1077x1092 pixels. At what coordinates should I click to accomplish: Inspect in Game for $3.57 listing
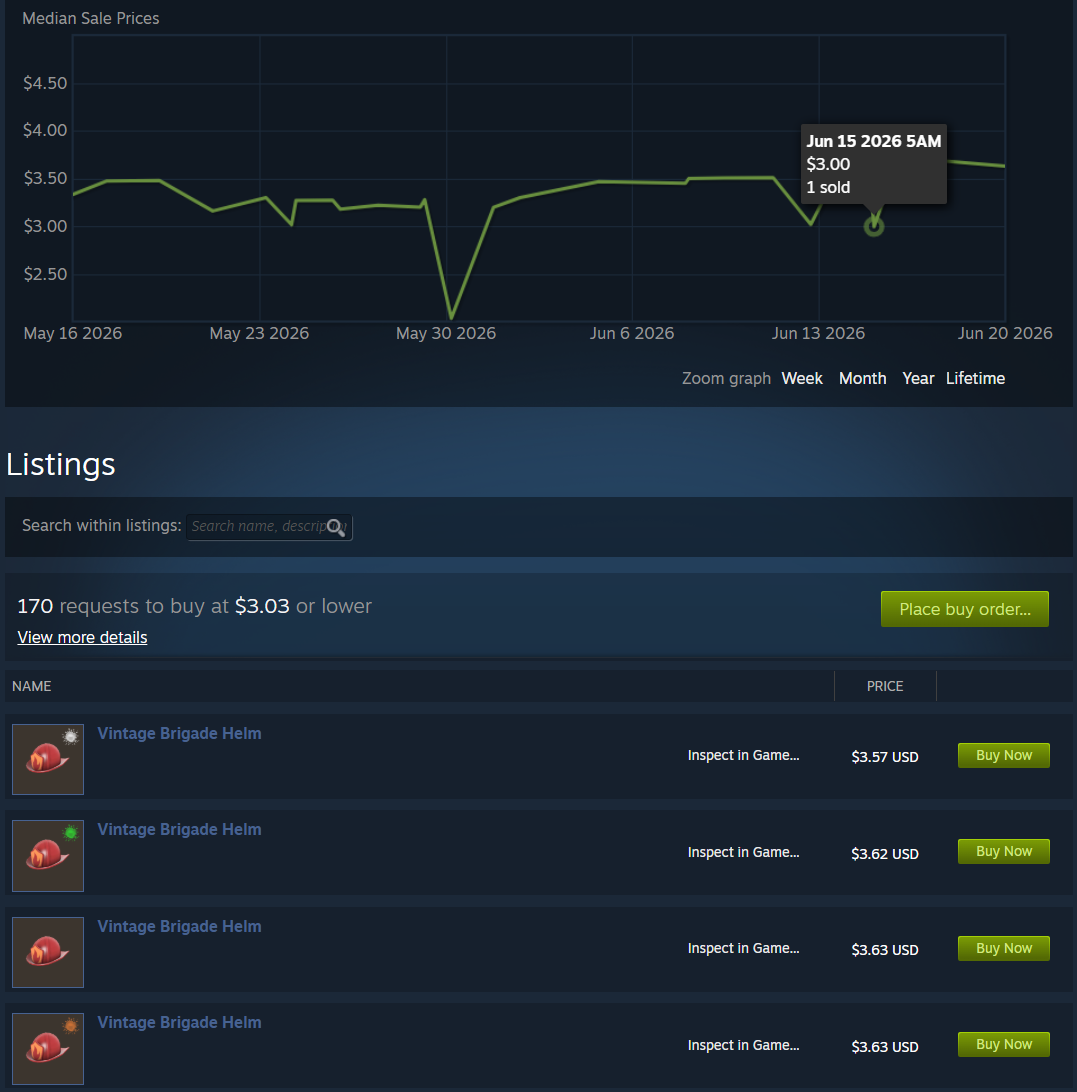743,755
